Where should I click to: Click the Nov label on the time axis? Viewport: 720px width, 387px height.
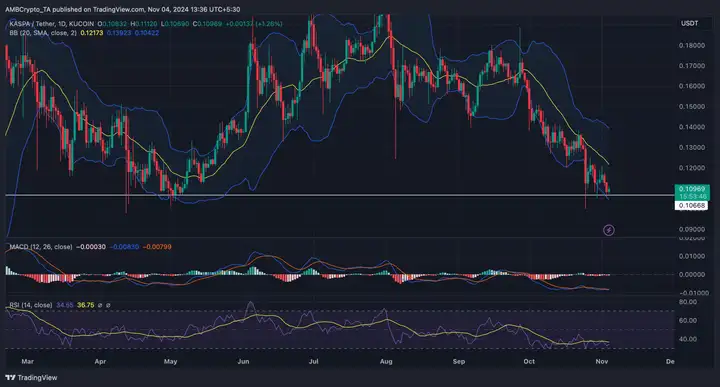click(602, 361)
